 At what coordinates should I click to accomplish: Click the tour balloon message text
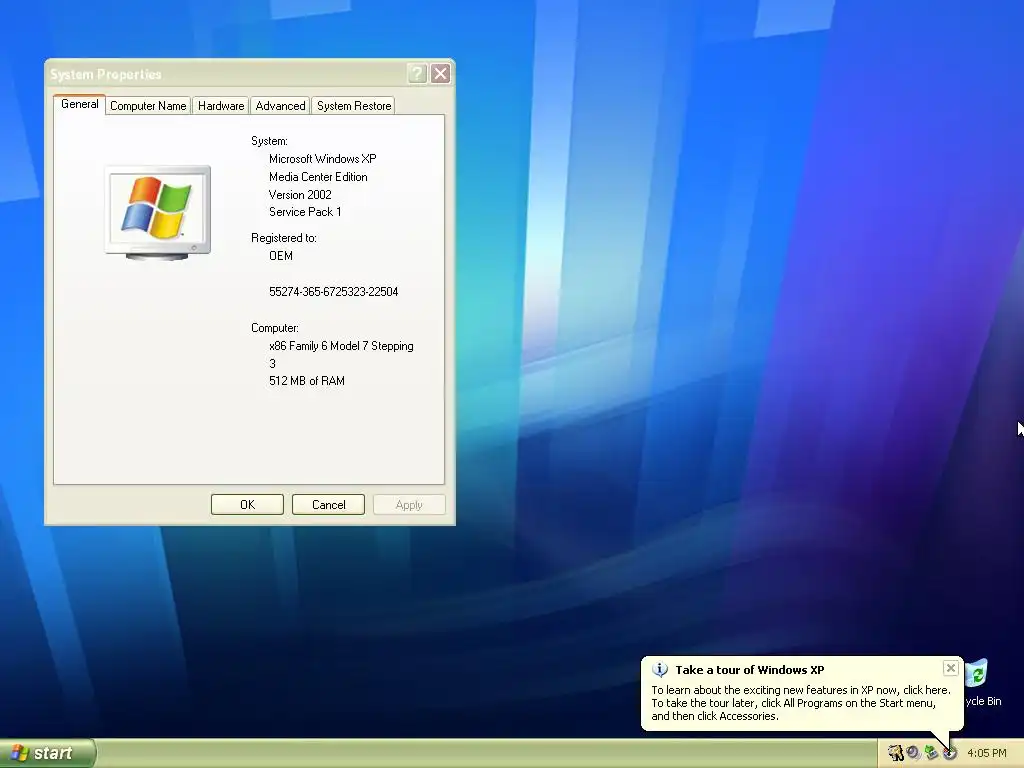(801, 703)
